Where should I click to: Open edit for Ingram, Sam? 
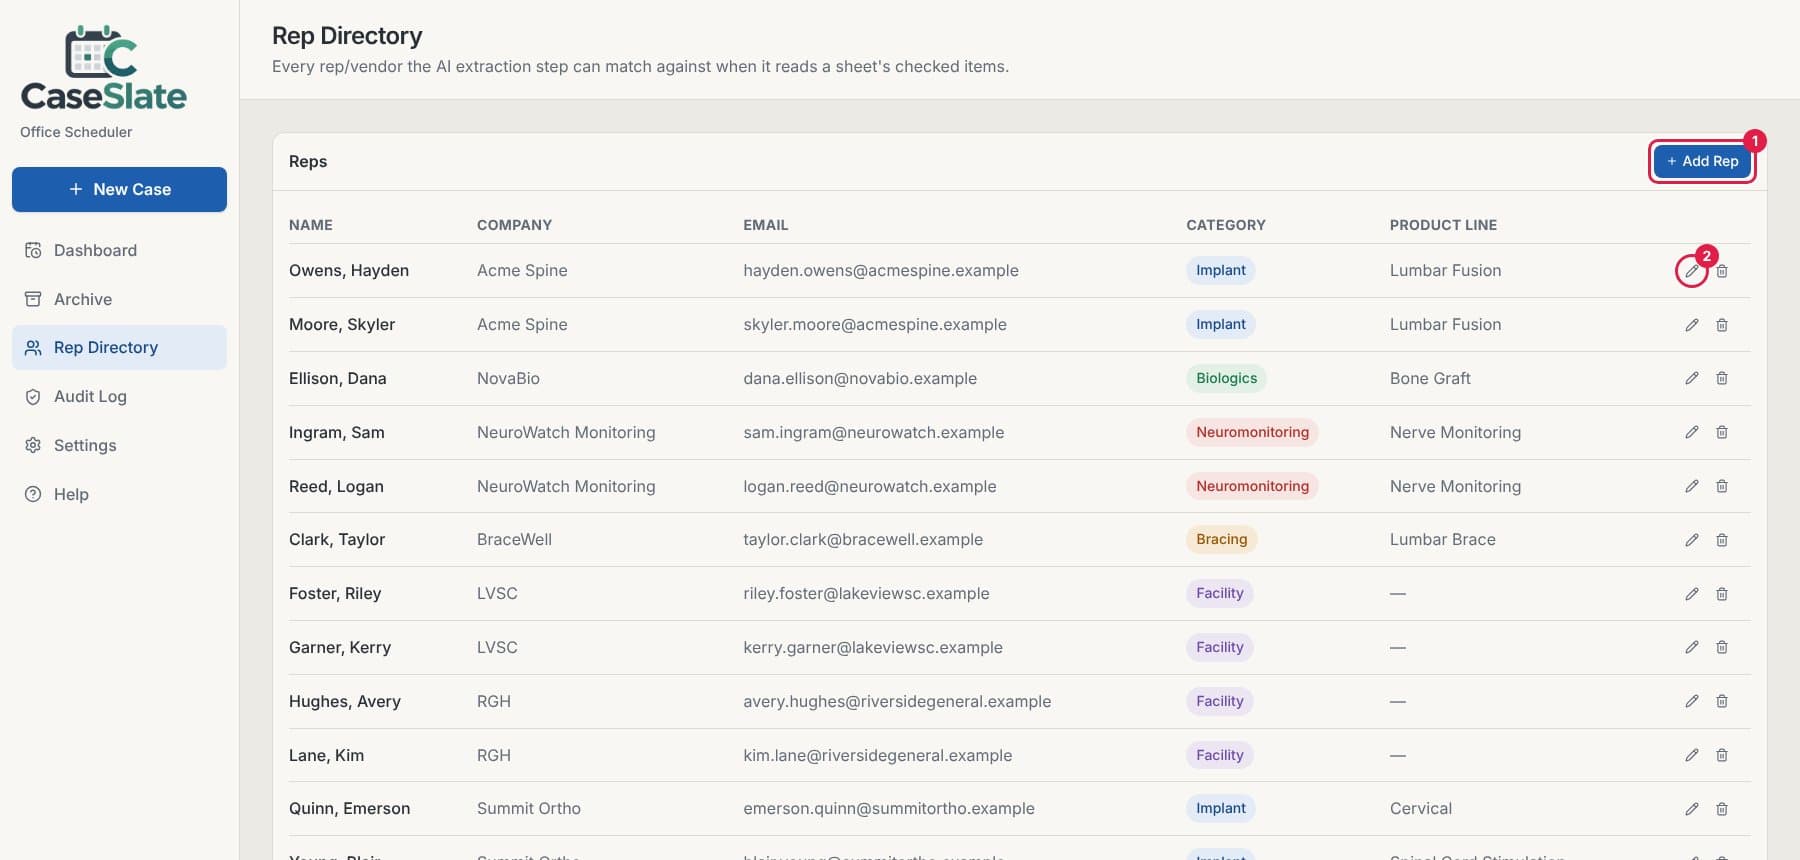tap(1691, 432)
